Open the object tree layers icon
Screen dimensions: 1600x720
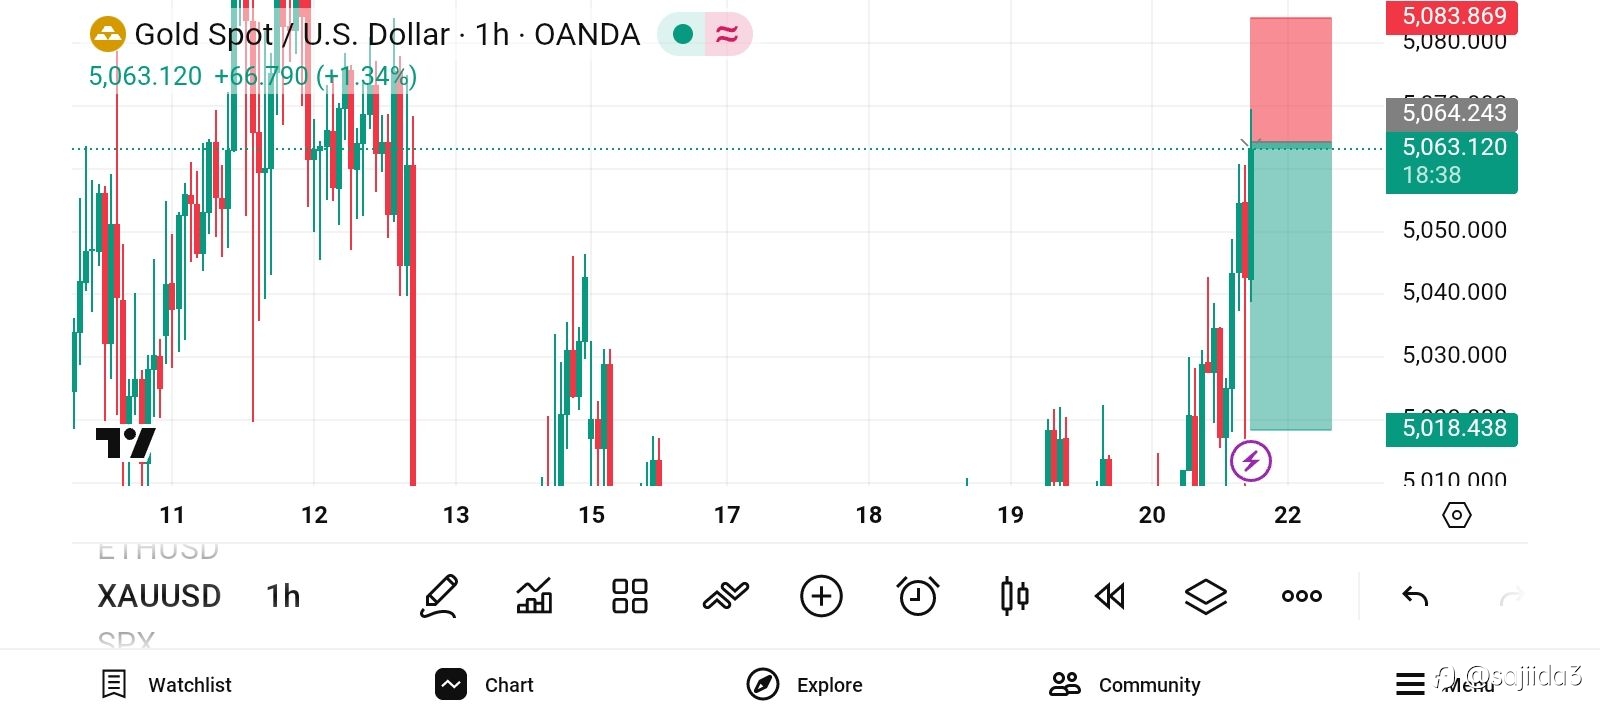point(1205,596)
